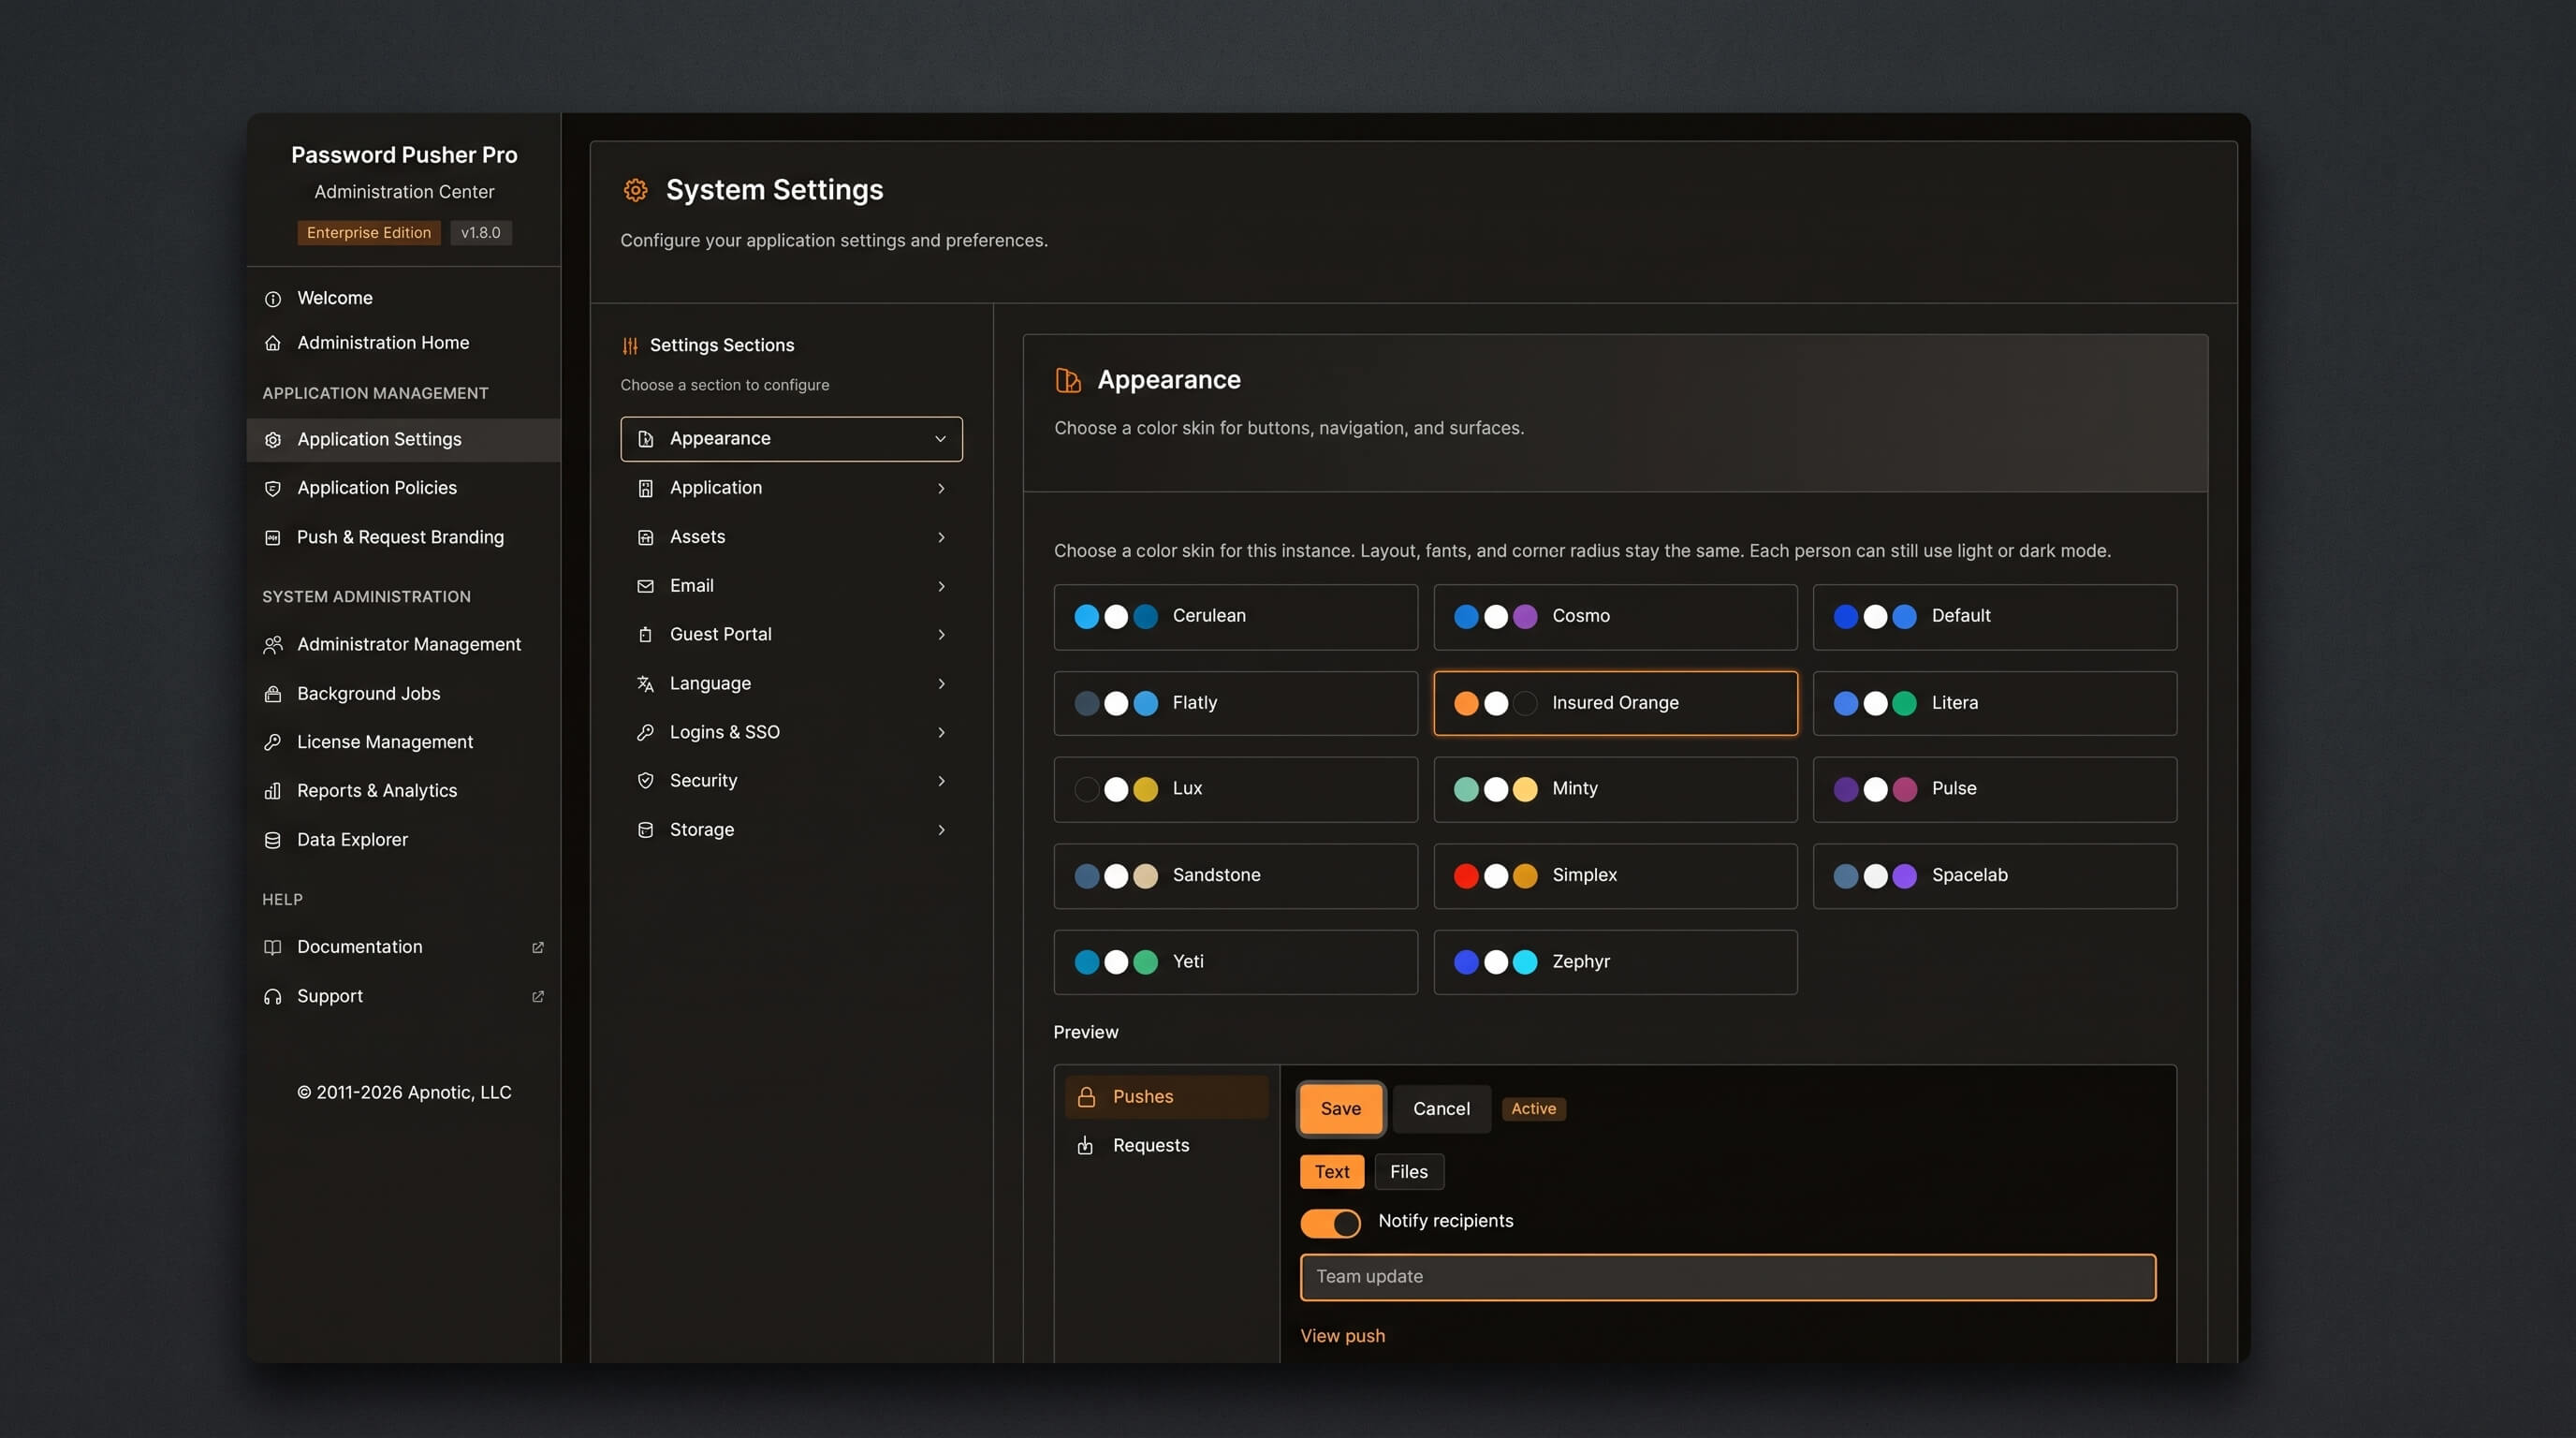
Task: Click the Security shield icon
Action: pyautogui.click(x=645, y=781)
